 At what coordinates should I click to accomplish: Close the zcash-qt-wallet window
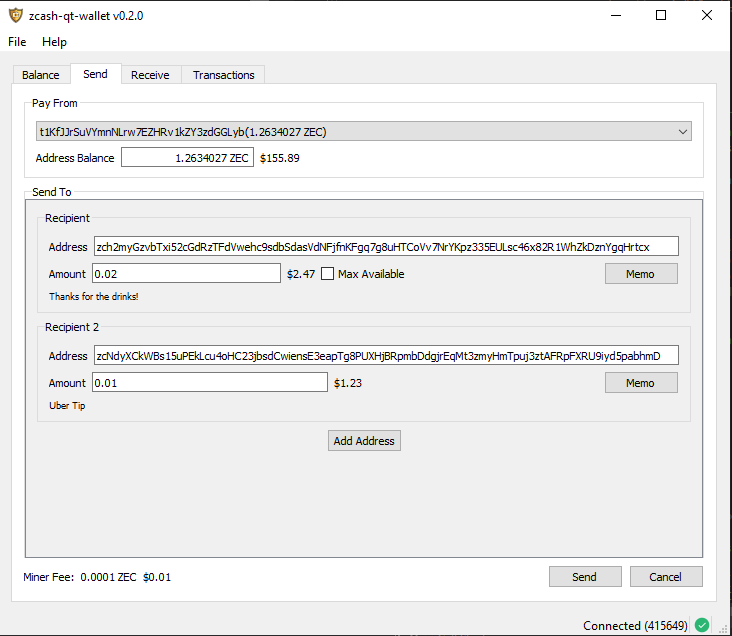[707, 15]
